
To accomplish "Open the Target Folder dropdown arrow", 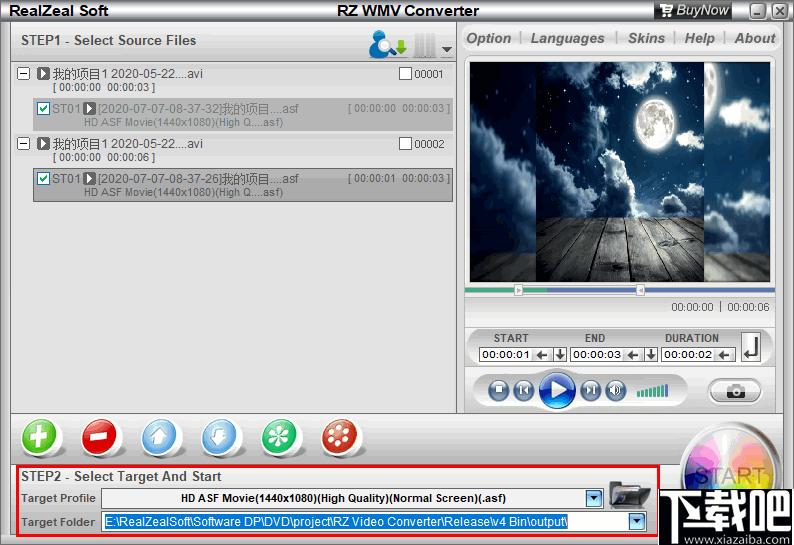I will [x=637, y=521].
